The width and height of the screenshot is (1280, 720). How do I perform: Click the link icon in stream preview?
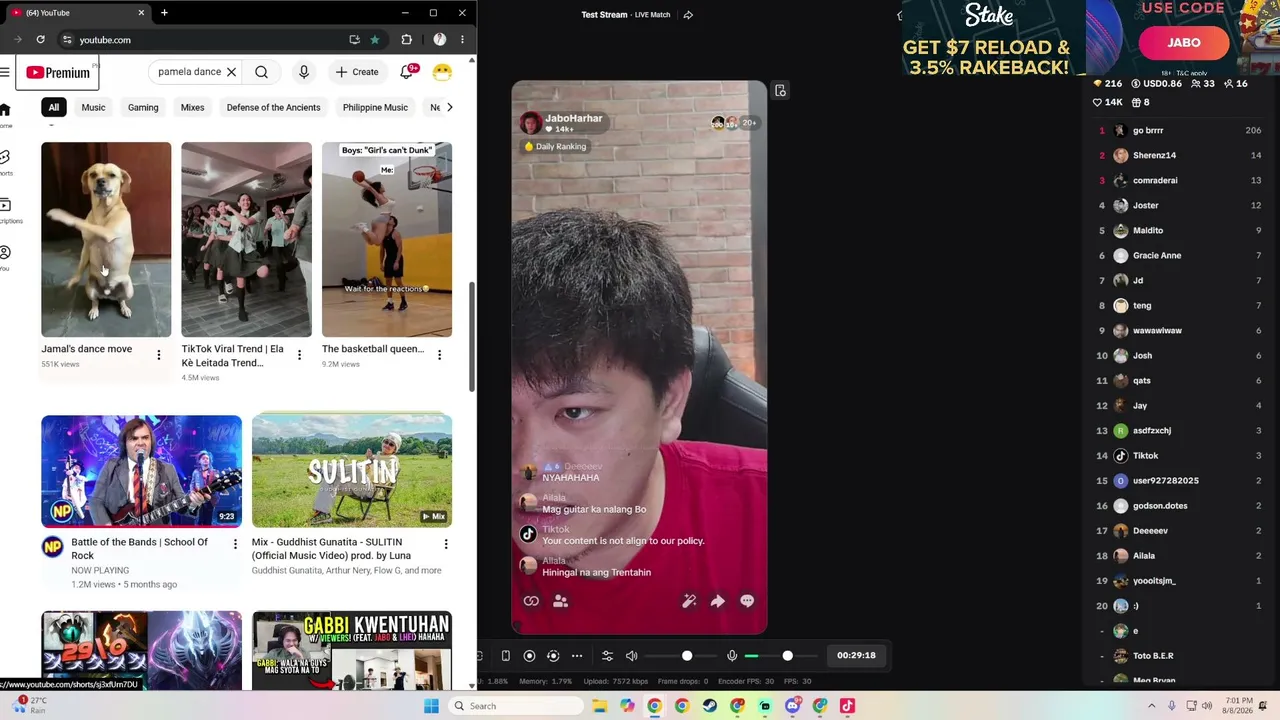click(531, 601)
